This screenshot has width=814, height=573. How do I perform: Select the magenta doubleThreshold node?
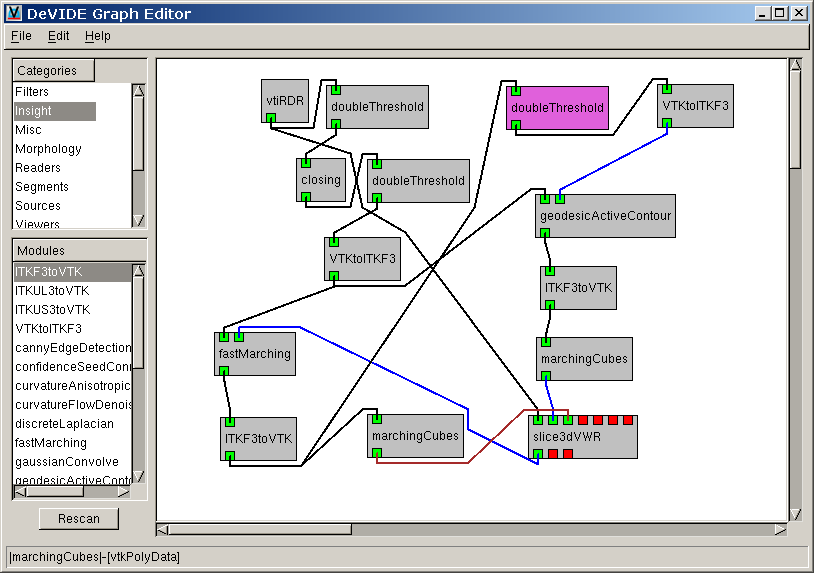[558, 108]
